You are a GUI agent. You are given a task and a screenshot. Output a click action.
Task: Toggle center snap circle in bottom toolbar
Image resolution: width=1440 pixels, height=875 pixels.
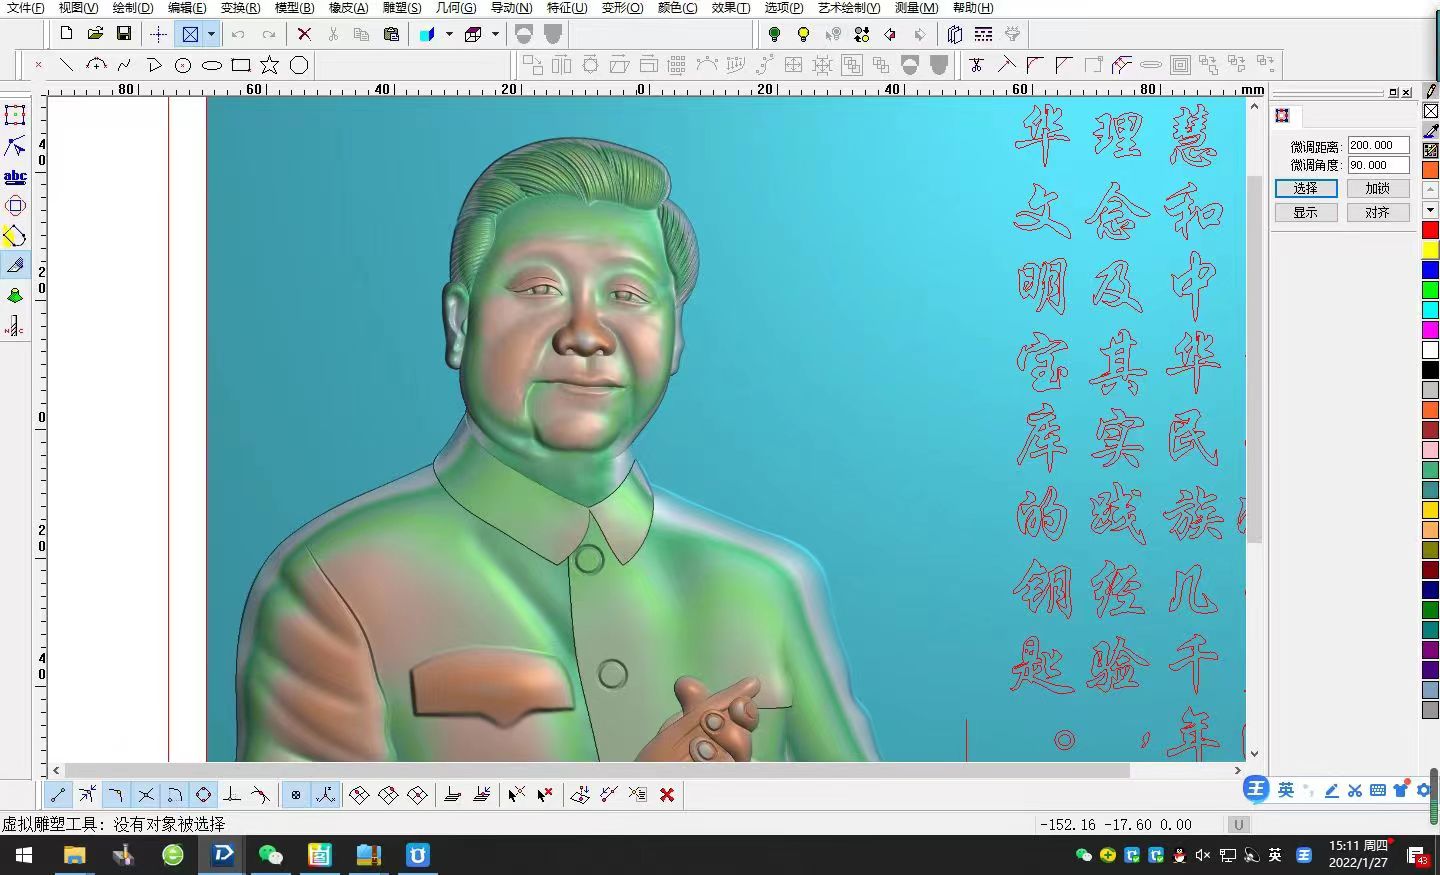(203, 795)
